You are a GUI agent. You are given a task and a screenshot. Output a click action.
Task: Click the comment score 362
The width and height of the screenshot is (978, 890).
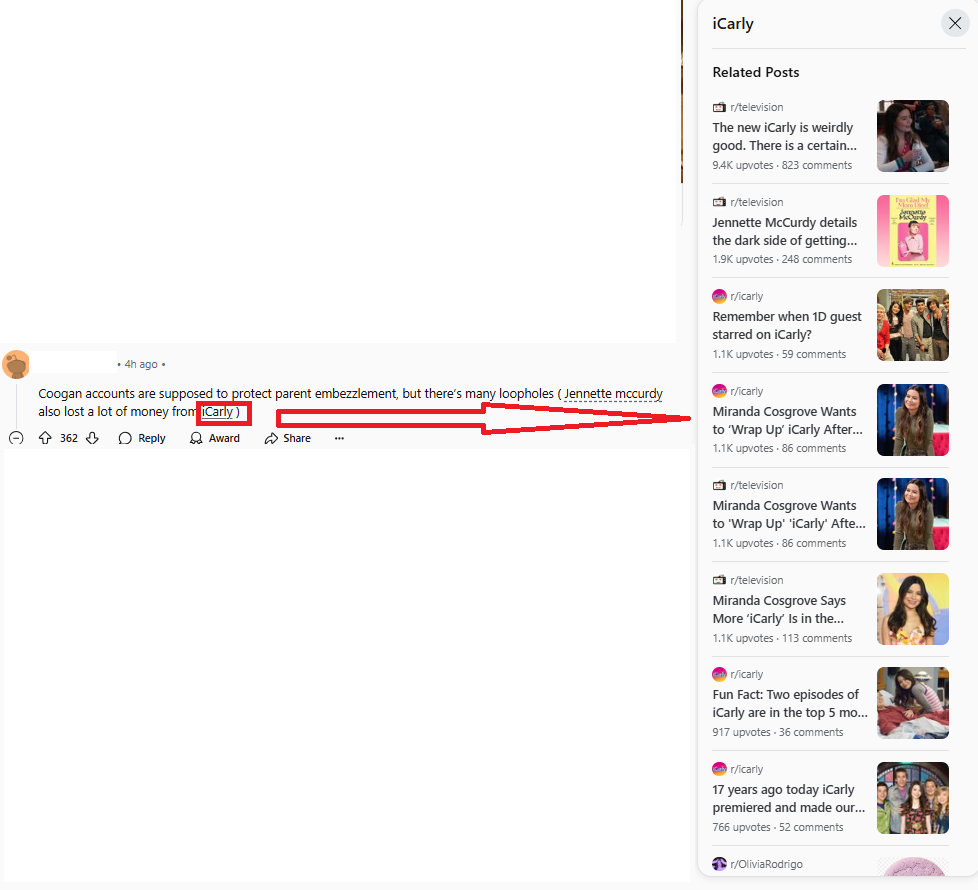click(x=69, y=438)
